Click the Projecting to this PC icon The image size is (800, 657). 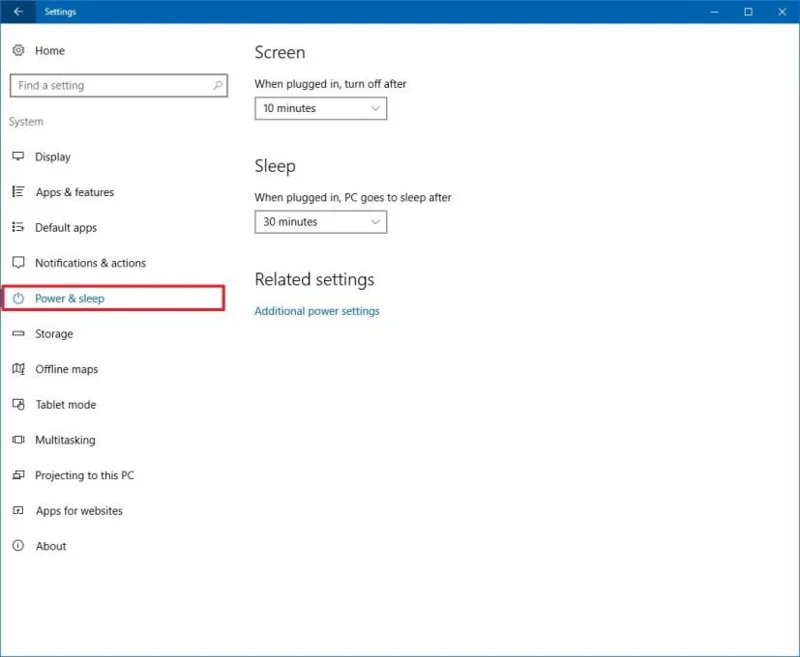pos(18,475)
